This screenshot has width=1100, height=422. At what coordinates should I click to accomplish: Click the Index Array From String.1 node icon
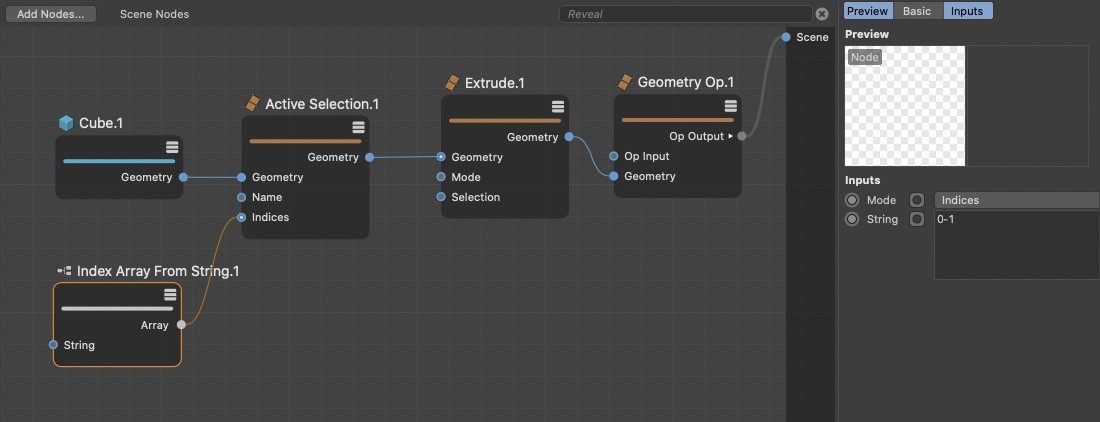tap(64, 271)
